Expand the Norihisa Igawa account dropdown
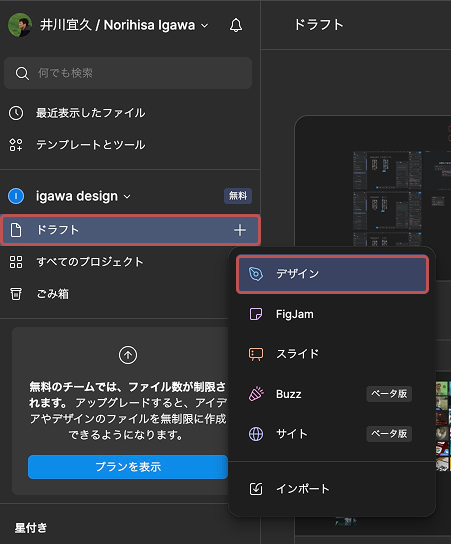Viewport: 451px width, 544px height. click(x=205, y=26)
